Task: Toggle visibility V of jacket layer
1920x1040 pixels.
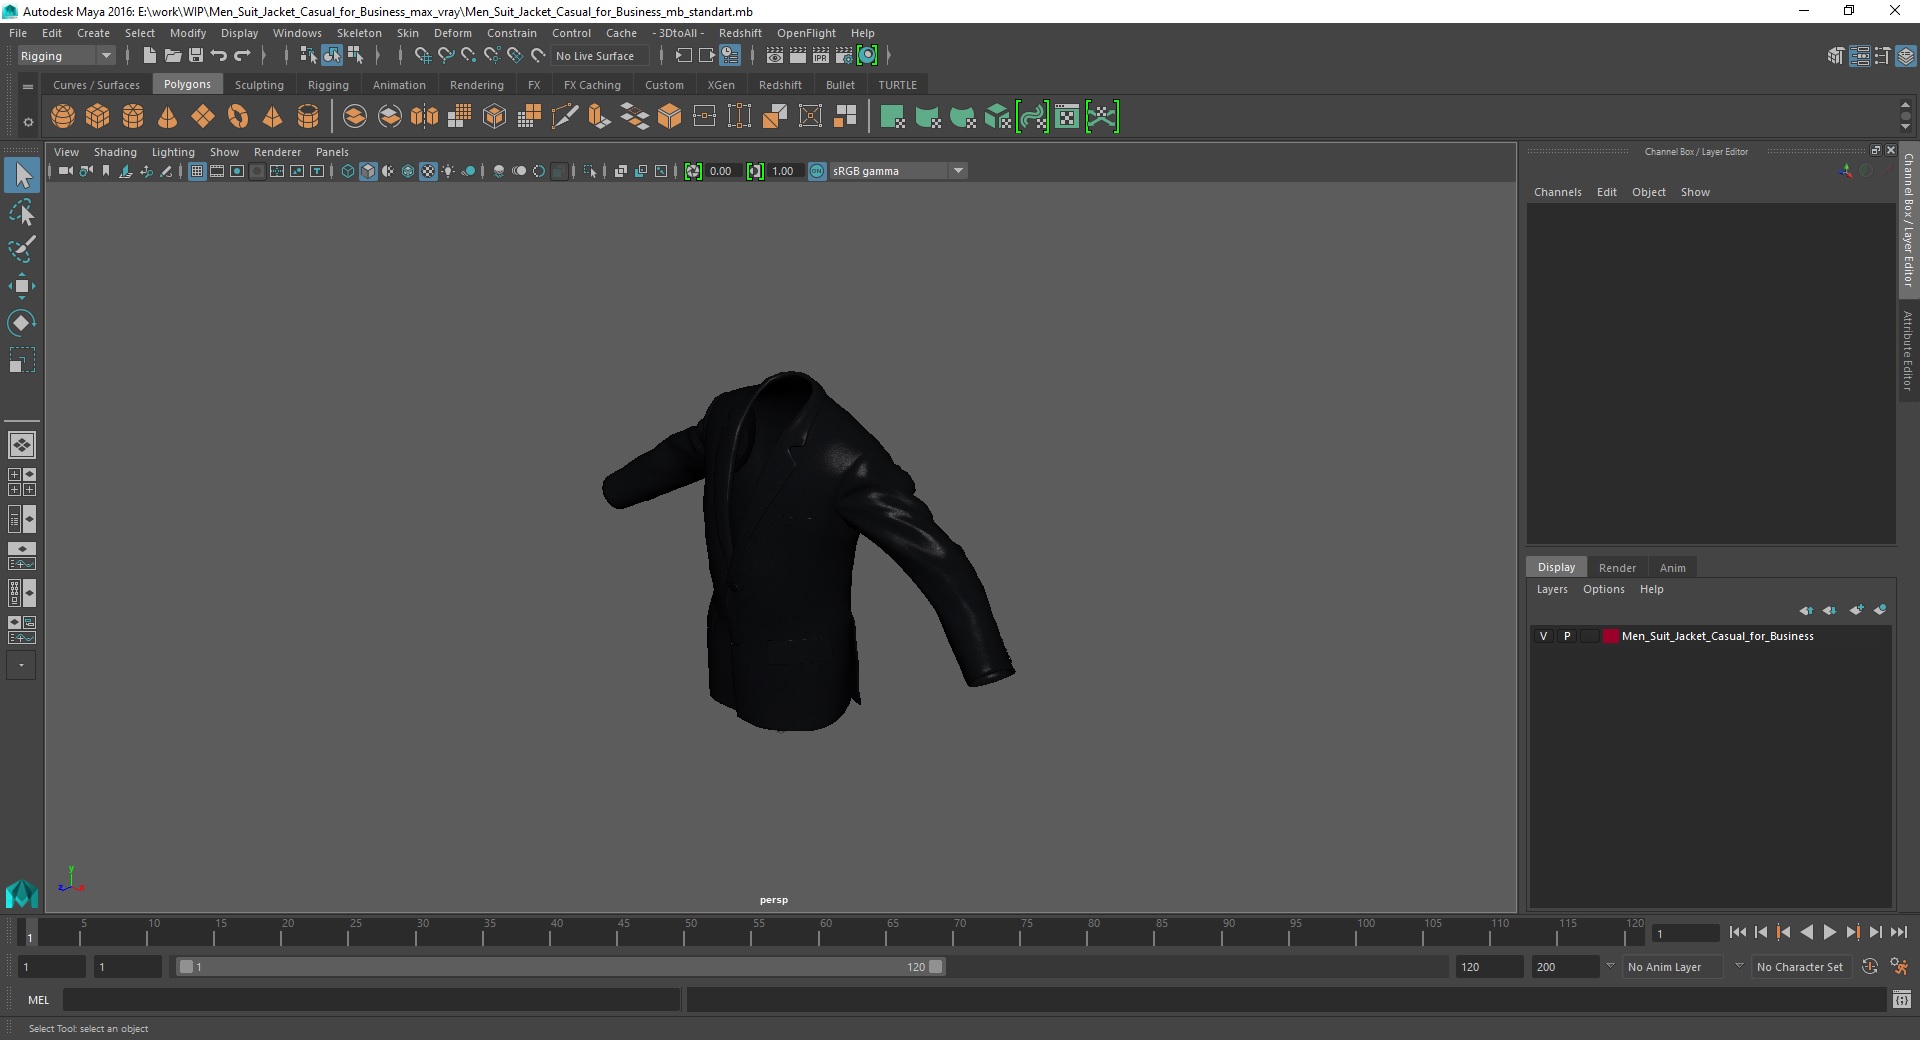Action: pyautogui.click(x=1543, y=636)
